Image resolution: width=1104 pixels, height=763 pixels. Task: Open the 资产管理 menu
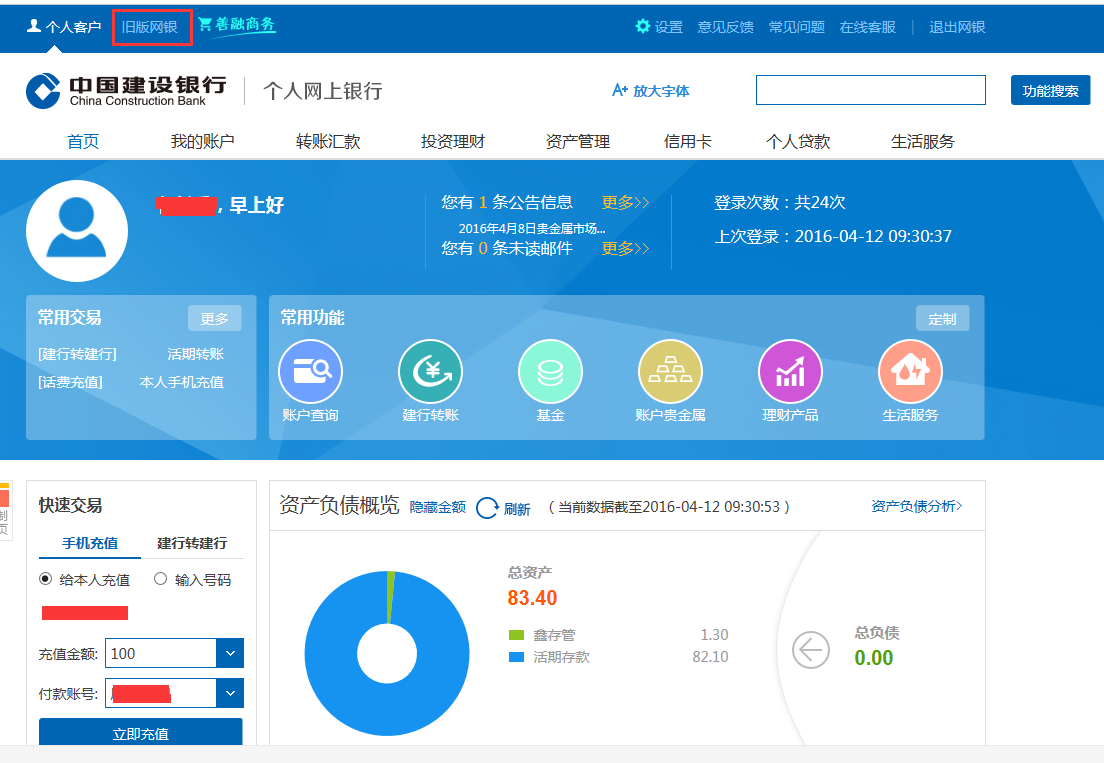tap(577, 141)
